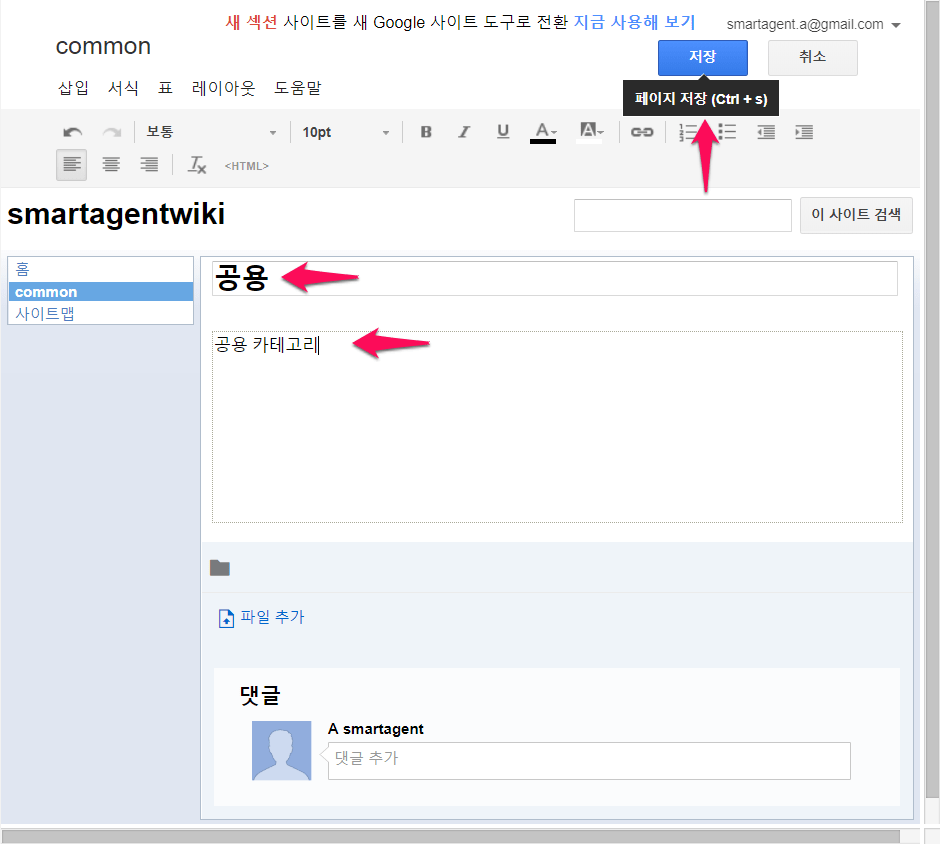
Task: Toggle italic formatting
Action: (464, 132)
